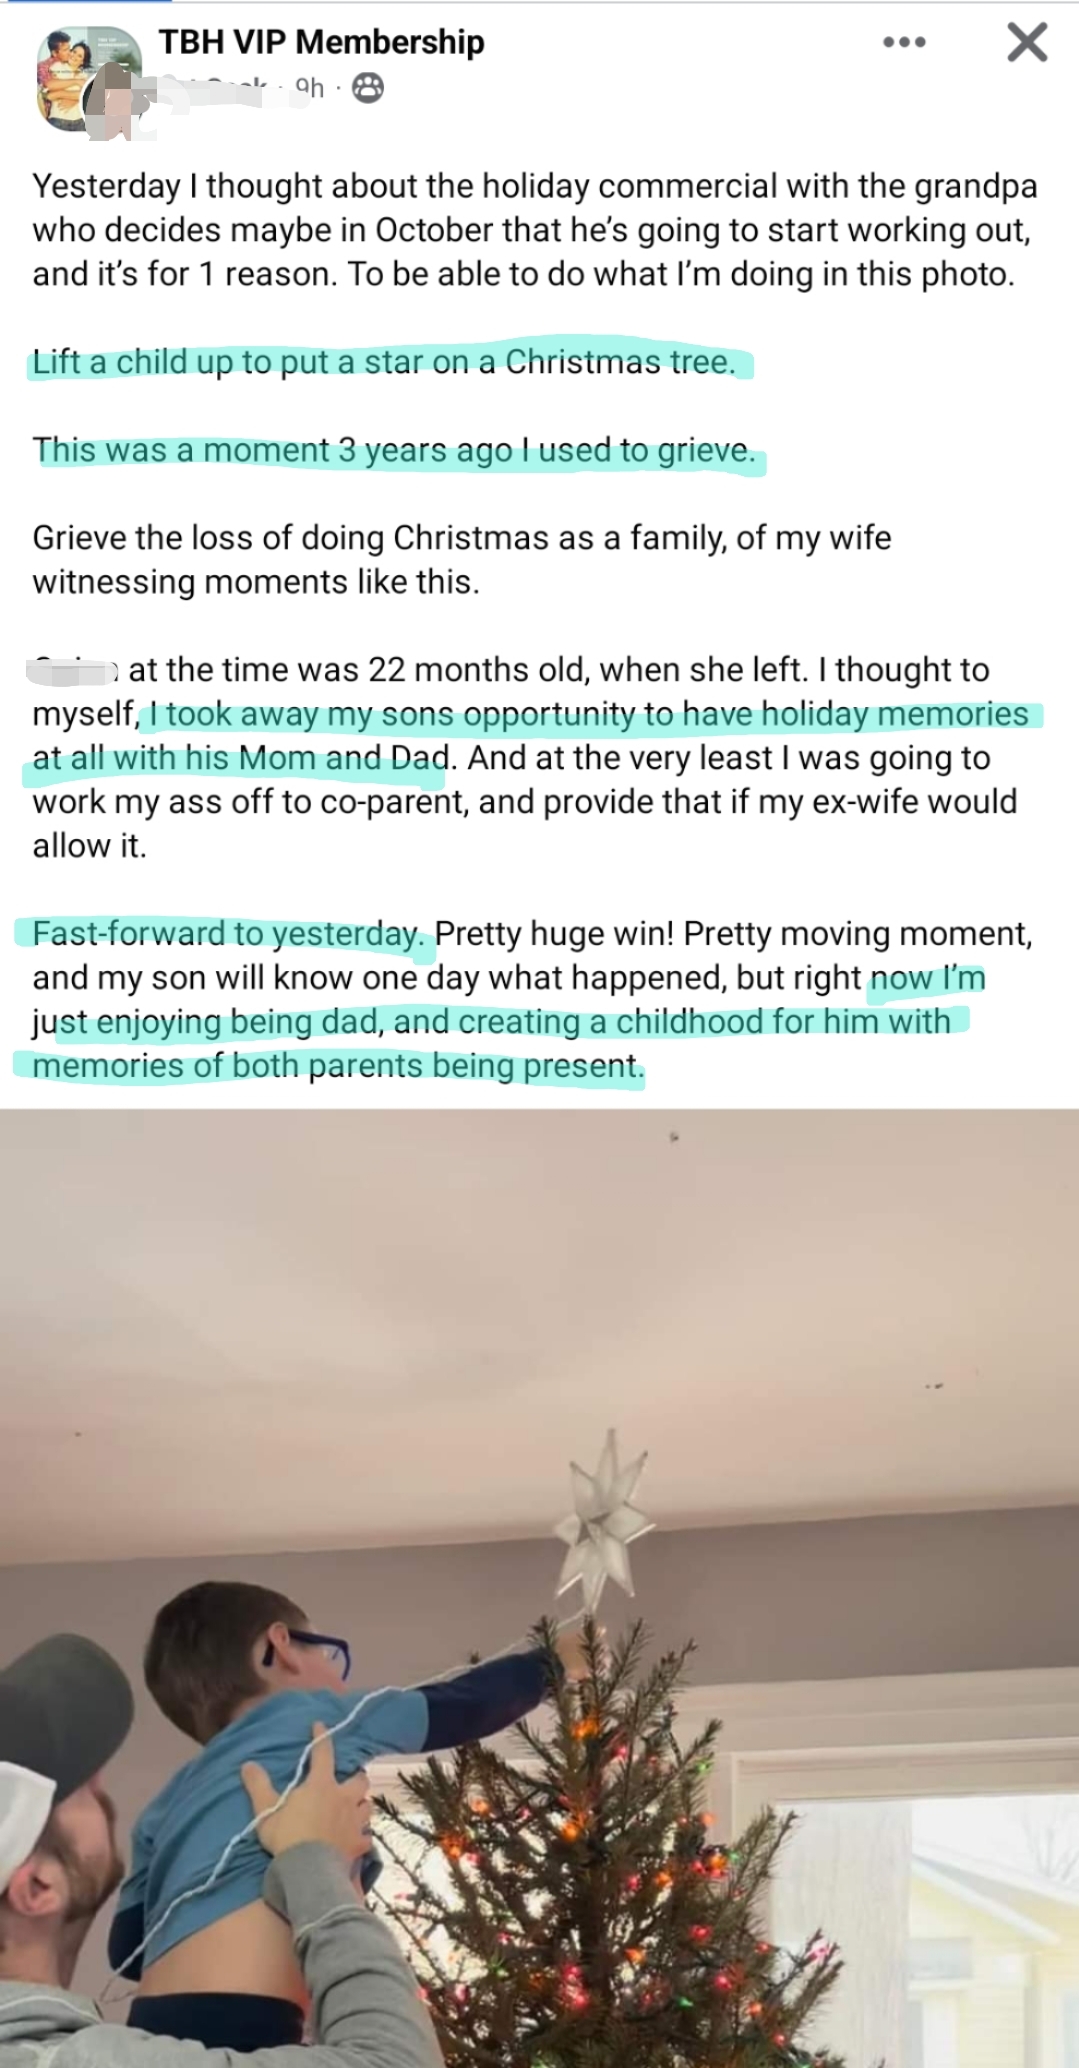The height and width of the screenshot is (2068, 1079).
Task: Click the opening paragraph about the holiday commercial
Action: point(535,230)
